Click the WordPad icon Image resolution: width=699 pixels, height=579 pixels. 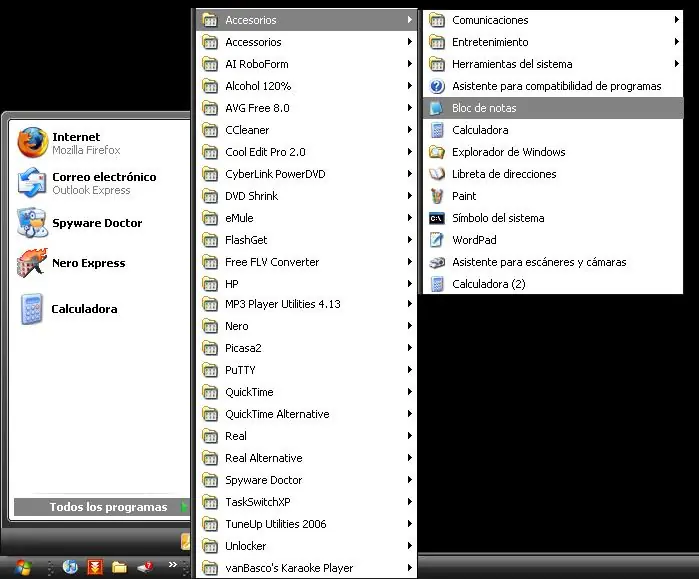click(437, 240)
